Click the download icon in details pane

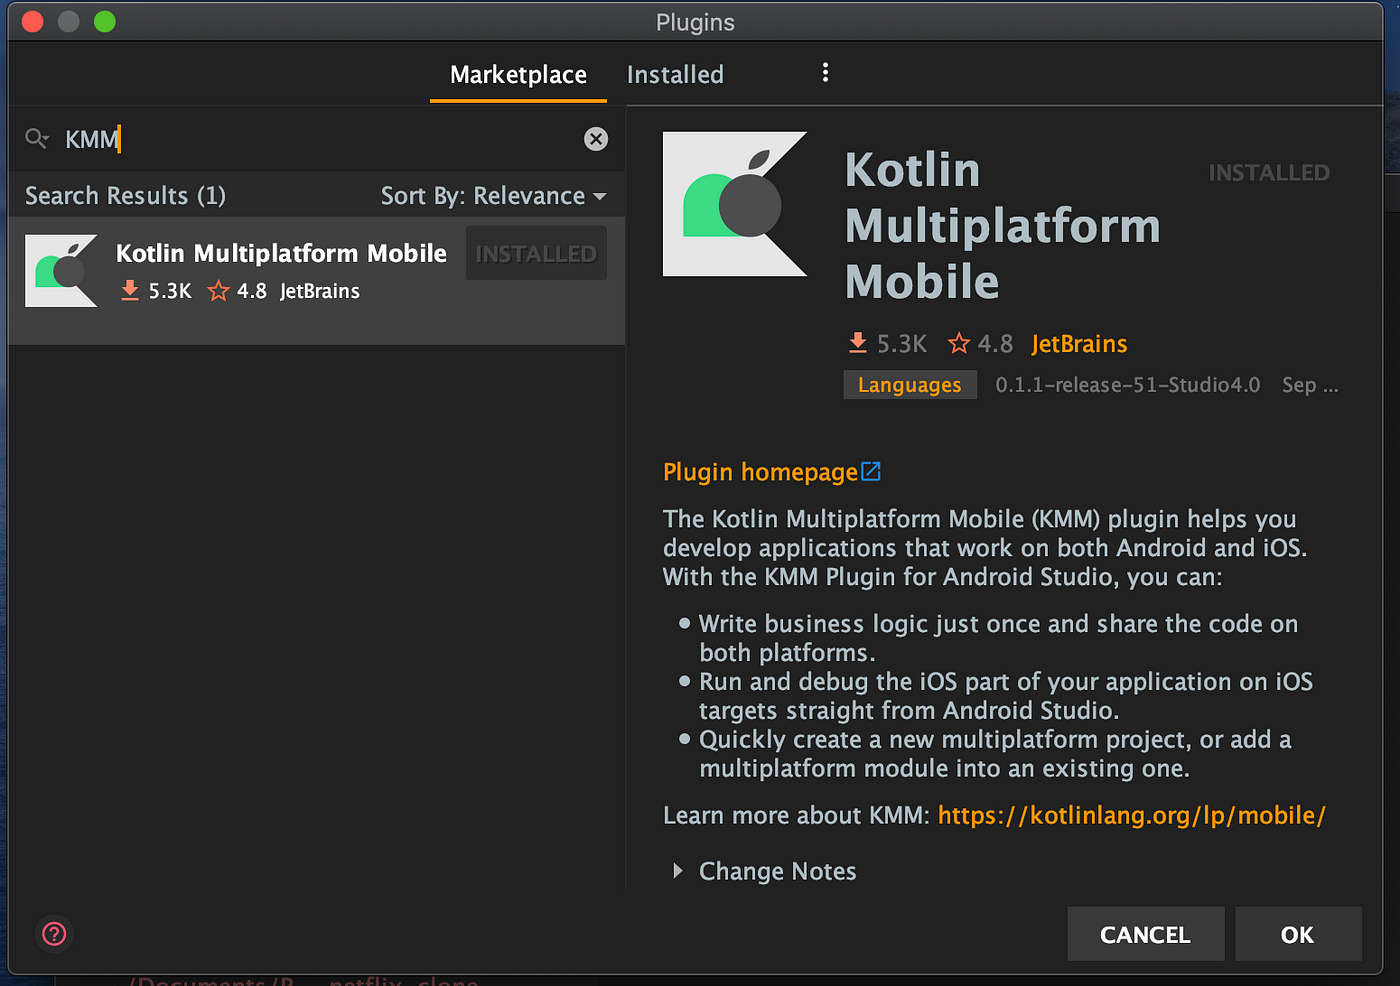(858, 344)
